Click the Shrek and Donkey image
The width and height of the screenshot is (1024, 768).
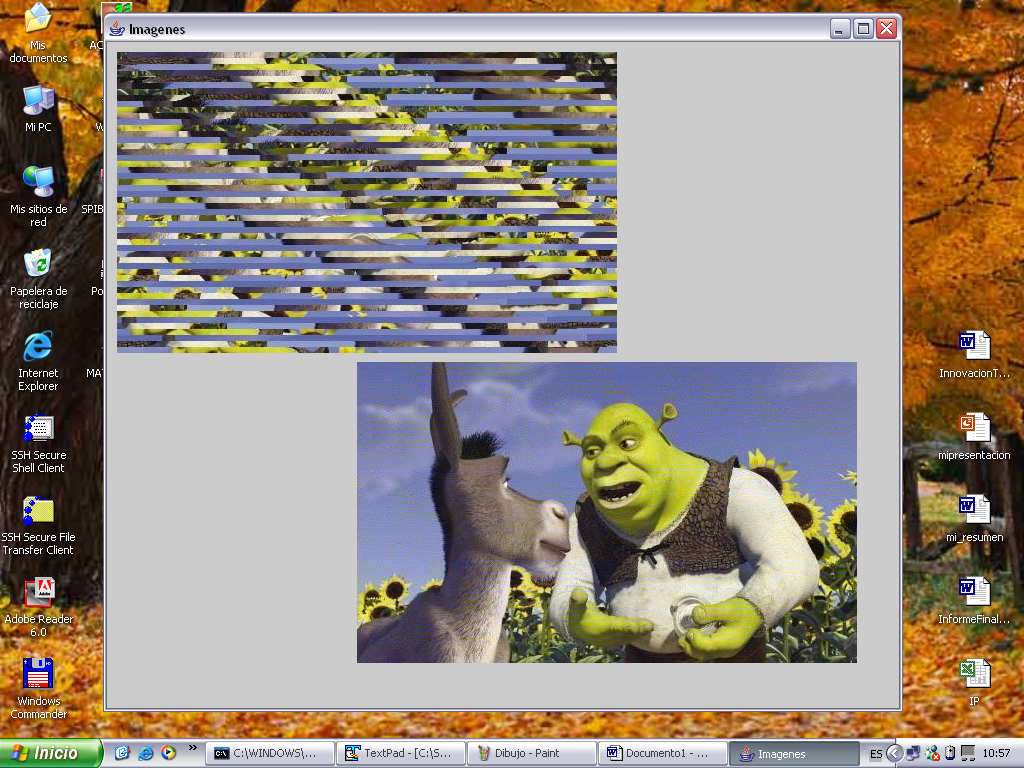click(607, 513)
